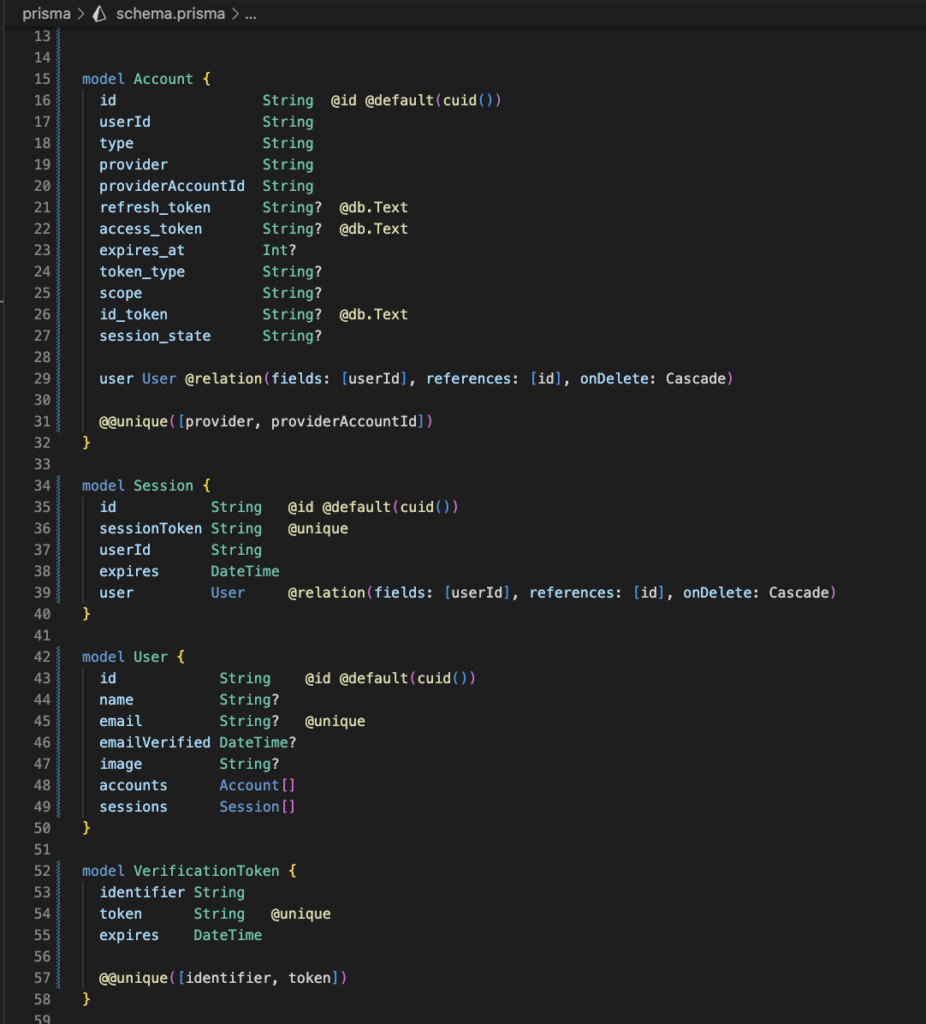Click 'refresh_token' field name
Screen dimensions: 926x1024
click(x=155, y=208)
